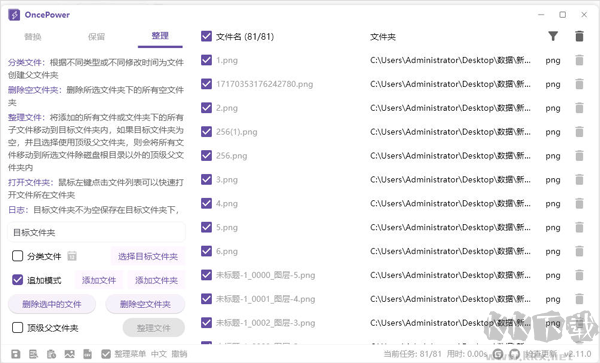Image resolution: width=600 pixels, height=363 pixels.
Task: Switch to the 保留 tab
Action: click(96, 37)
